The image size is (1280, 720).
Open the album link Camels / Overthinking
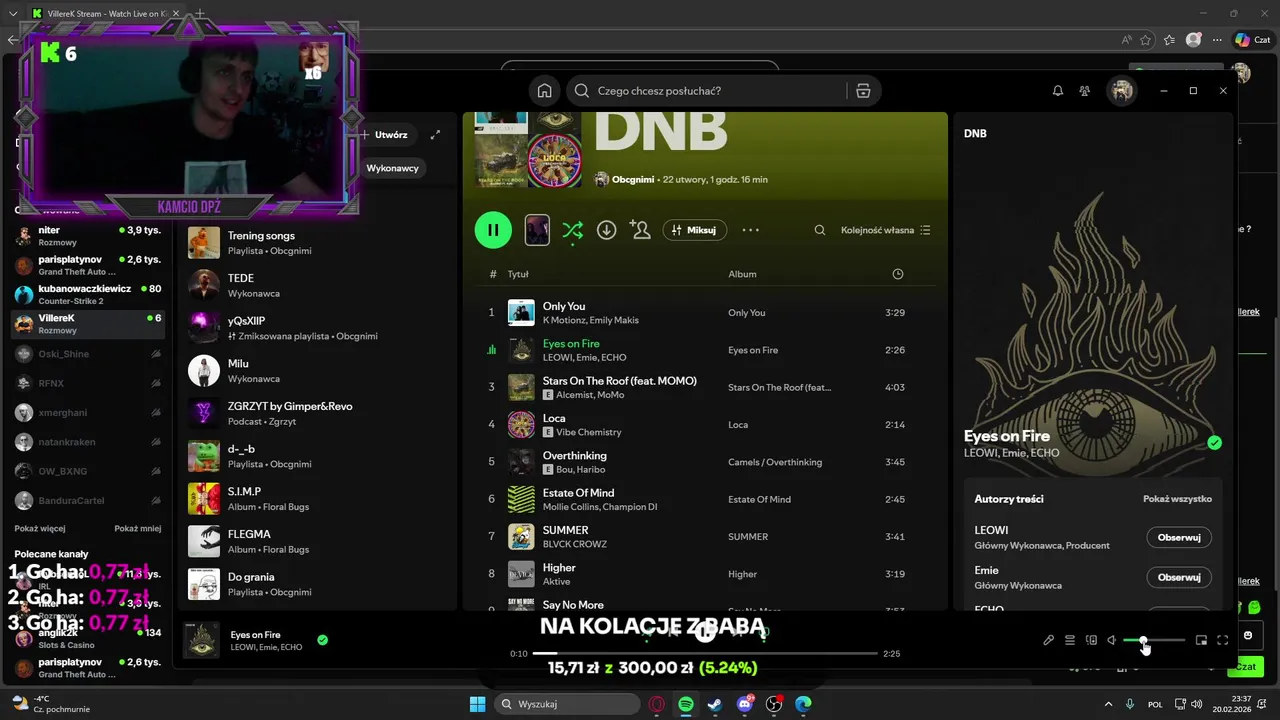pyautogui.click(x=775, y=462)
